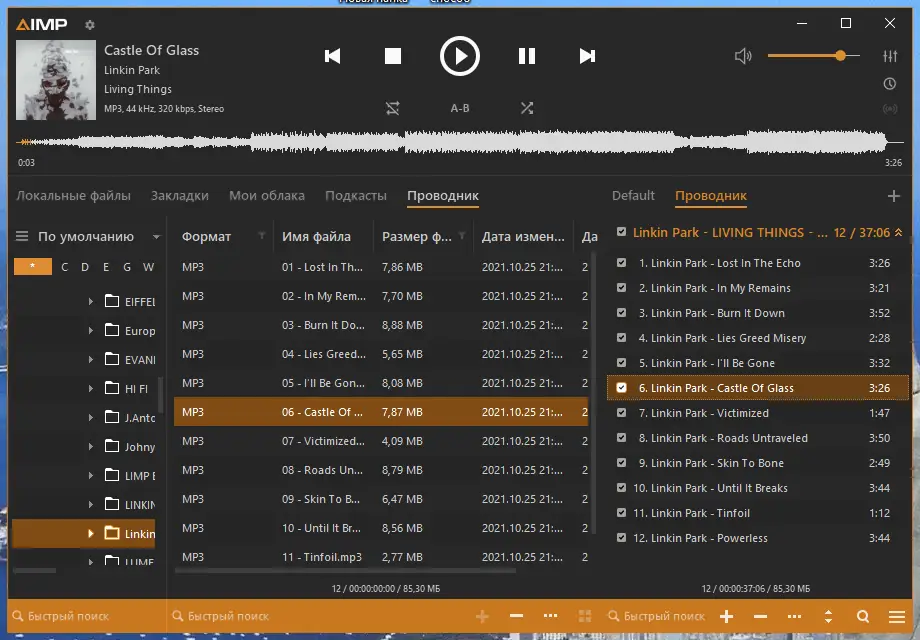920x640 pixels.
Task: Select the Проводник playlist tab
Action: [x=711, y=195]
